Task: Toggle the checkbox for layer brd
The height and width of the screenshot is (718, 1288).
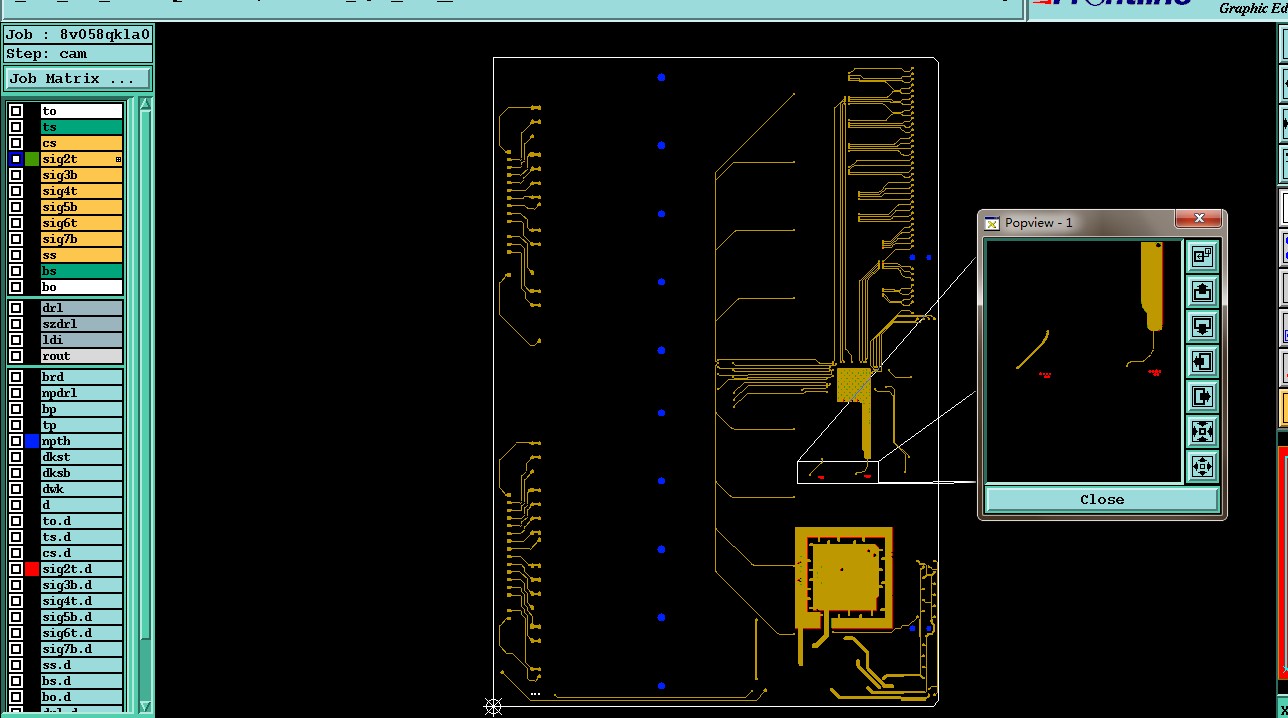Action: [16, 377]
